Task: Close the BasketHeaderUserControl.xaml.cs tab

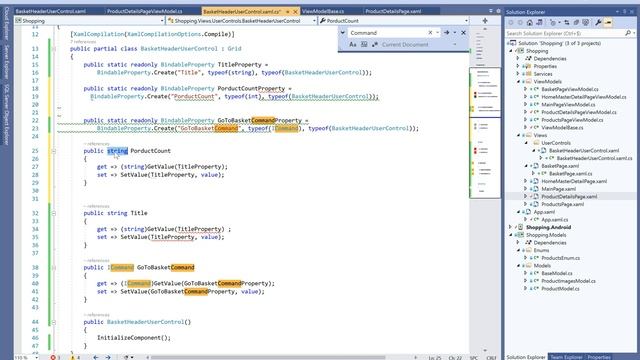Action: click(x=295, y=11)
